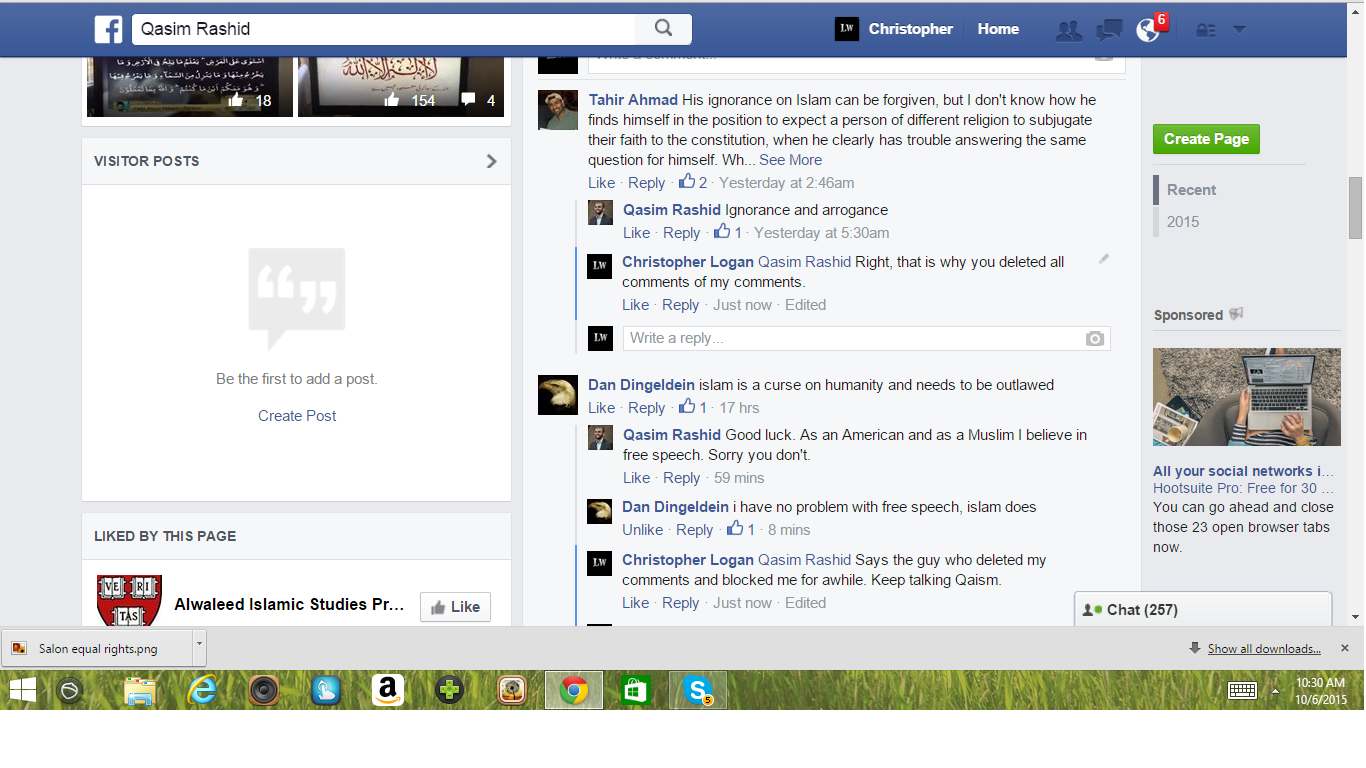The width and height of the screenshot is (1366, 768).
Task: Open the Windows Start button
Action: tap(22, 690)
